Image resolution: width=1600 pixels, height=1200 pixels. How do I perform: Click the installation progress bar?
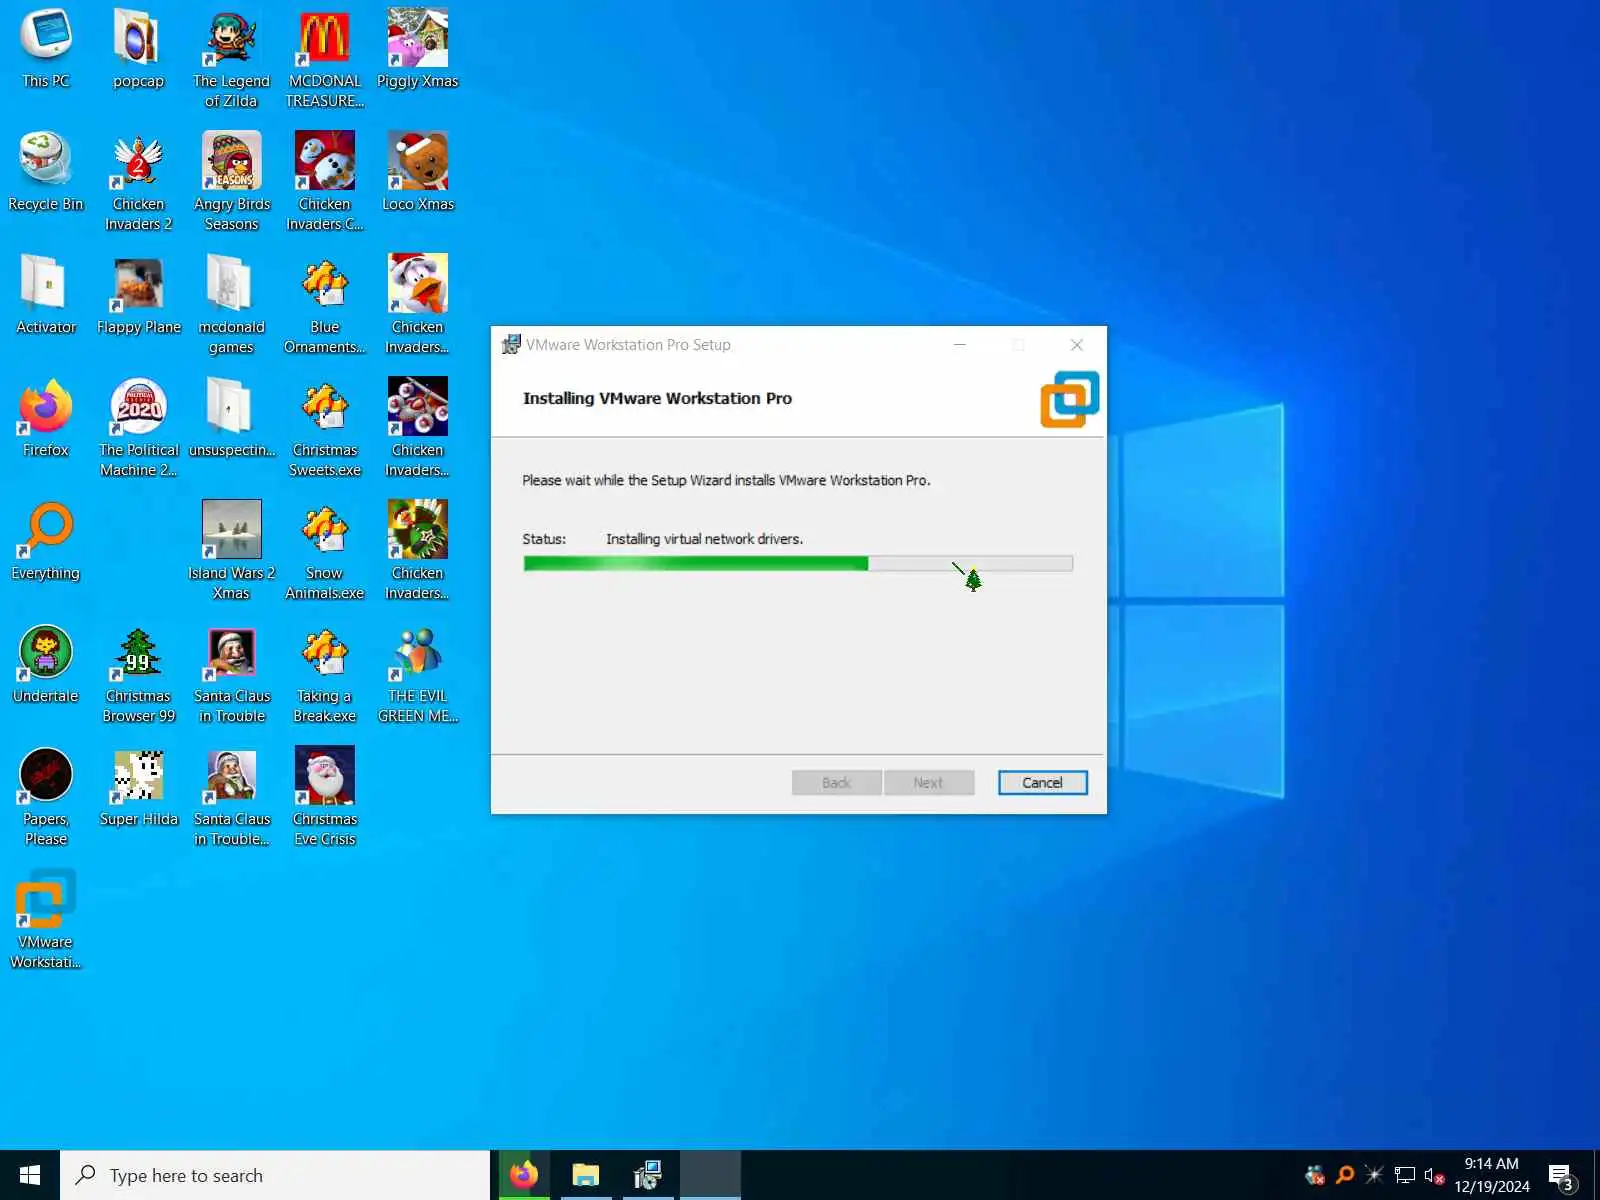tap(798, 564)
